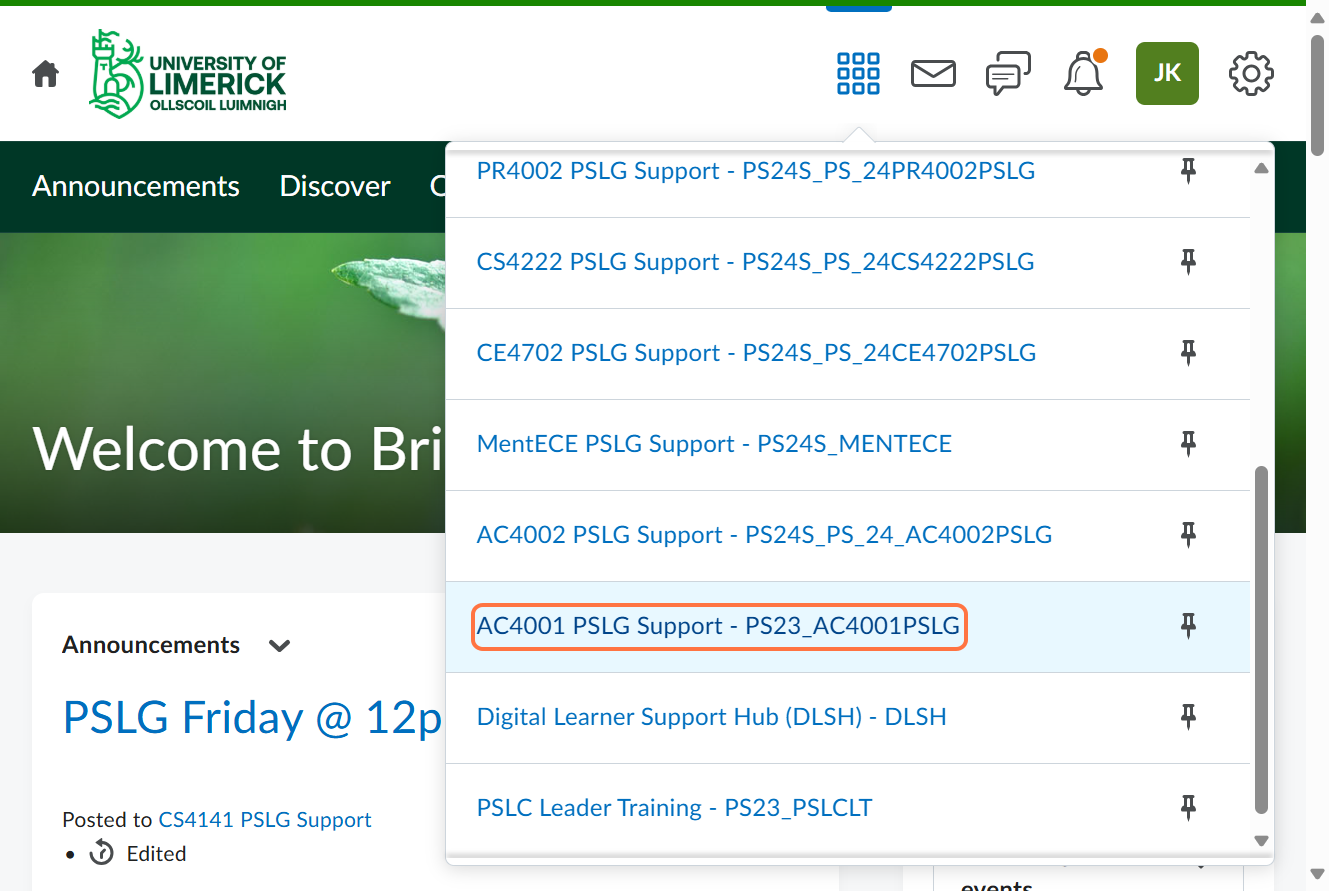
Task: Click the University of Limerick logo
Action: click(x=188, y=74)
